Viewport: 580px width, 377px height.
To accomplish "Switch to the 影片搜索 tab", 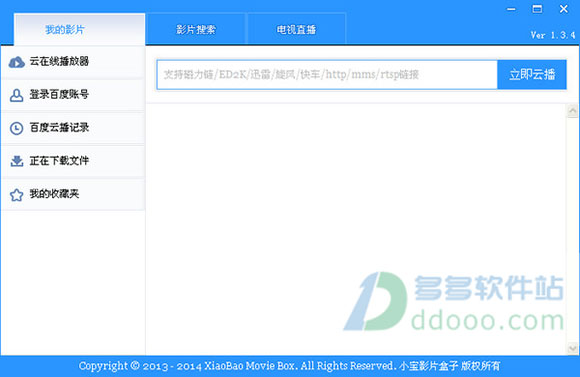I will point(196,29).
